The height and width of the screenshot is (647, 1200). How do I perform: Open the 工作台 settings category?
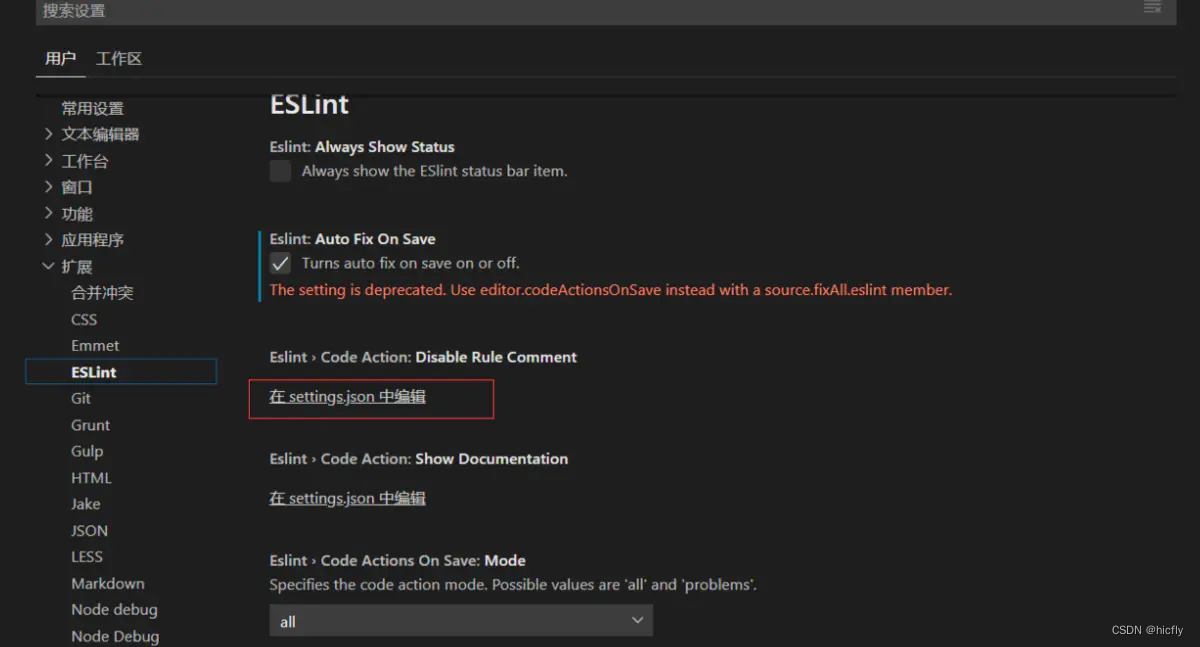click(x=85, y=161)
